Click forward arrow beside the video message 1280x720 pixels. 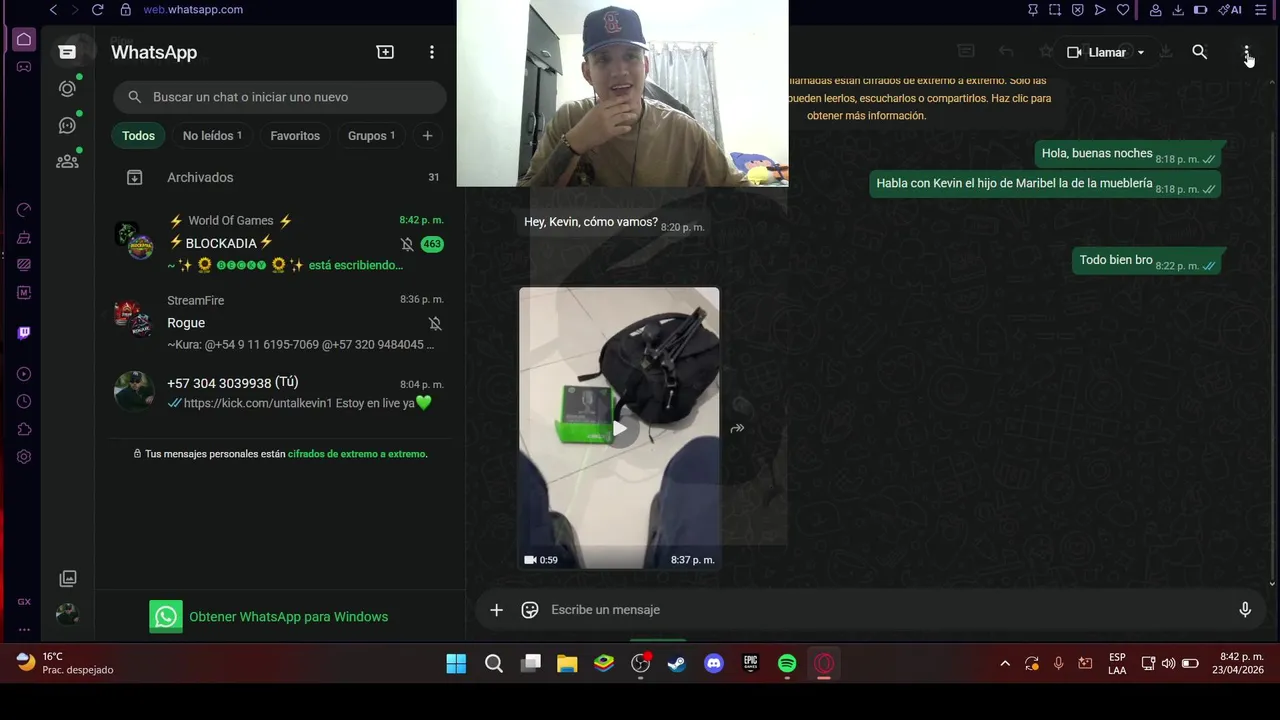click(x=737, y=428)
